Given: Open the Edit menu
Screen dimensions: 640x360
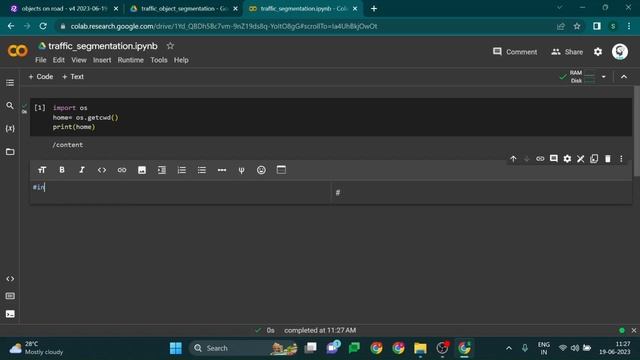Looking at the screenshot, I should [58, 60].
